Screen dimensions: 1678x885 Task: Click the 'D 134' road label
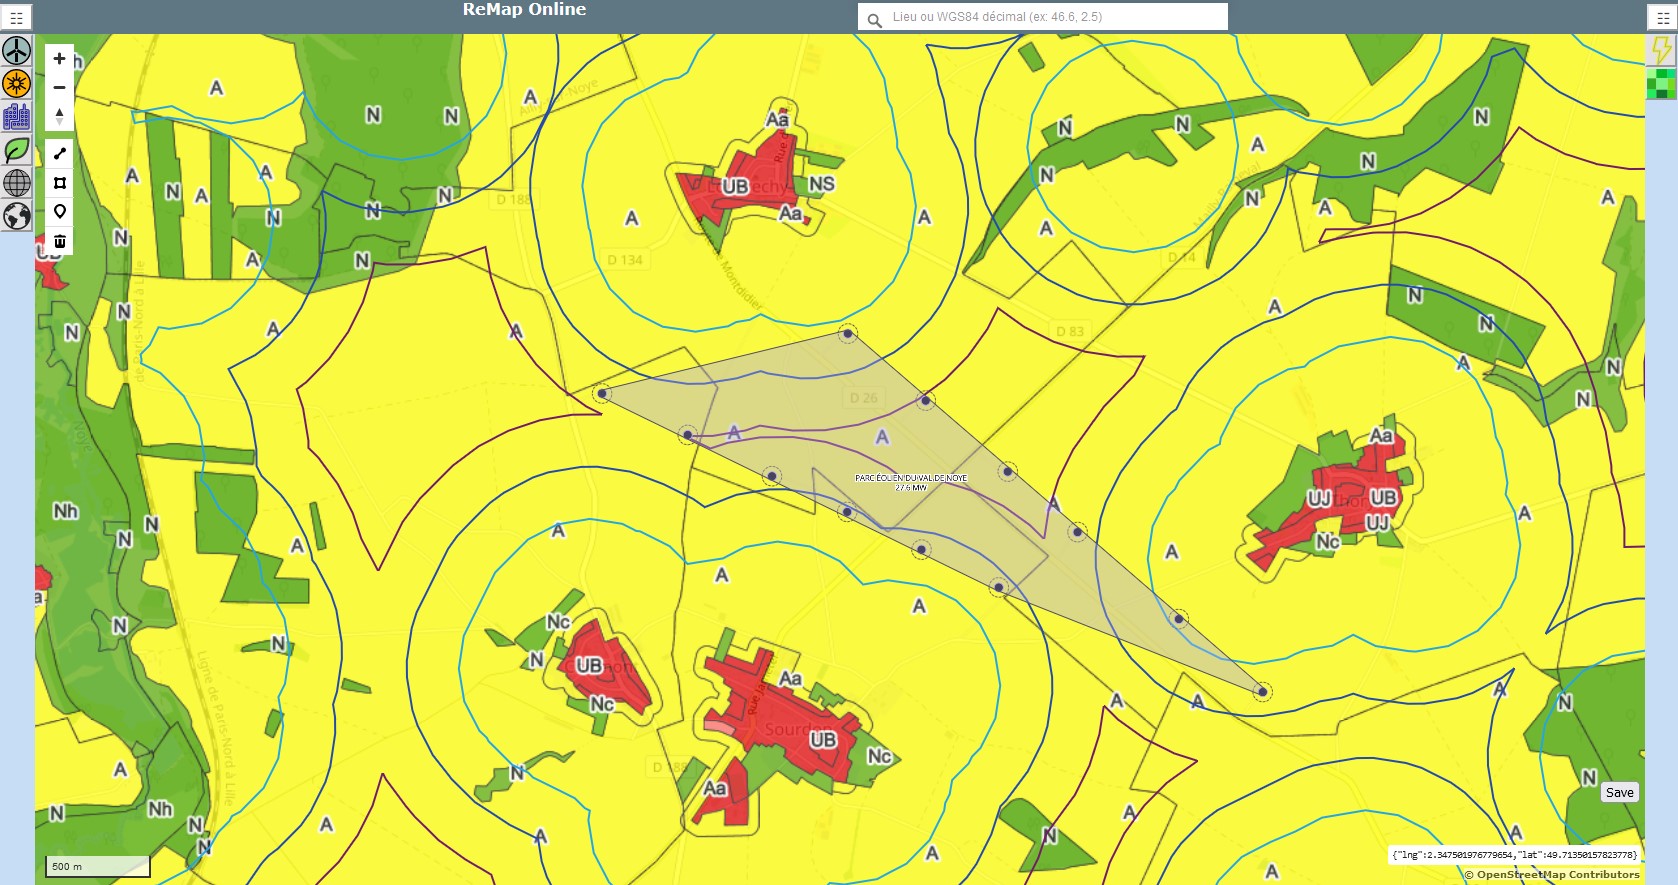pyautogui.click(x=625, y=260)
